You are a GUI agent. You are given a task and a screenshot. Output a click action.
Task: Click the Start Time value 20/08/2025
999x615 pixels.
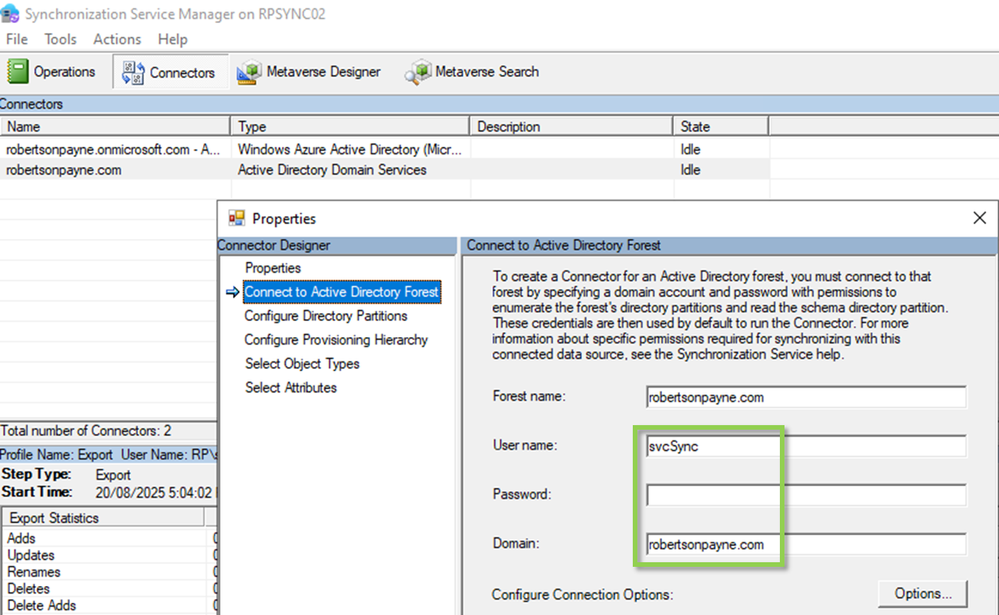pyautogui.click(x=154, y=493)
